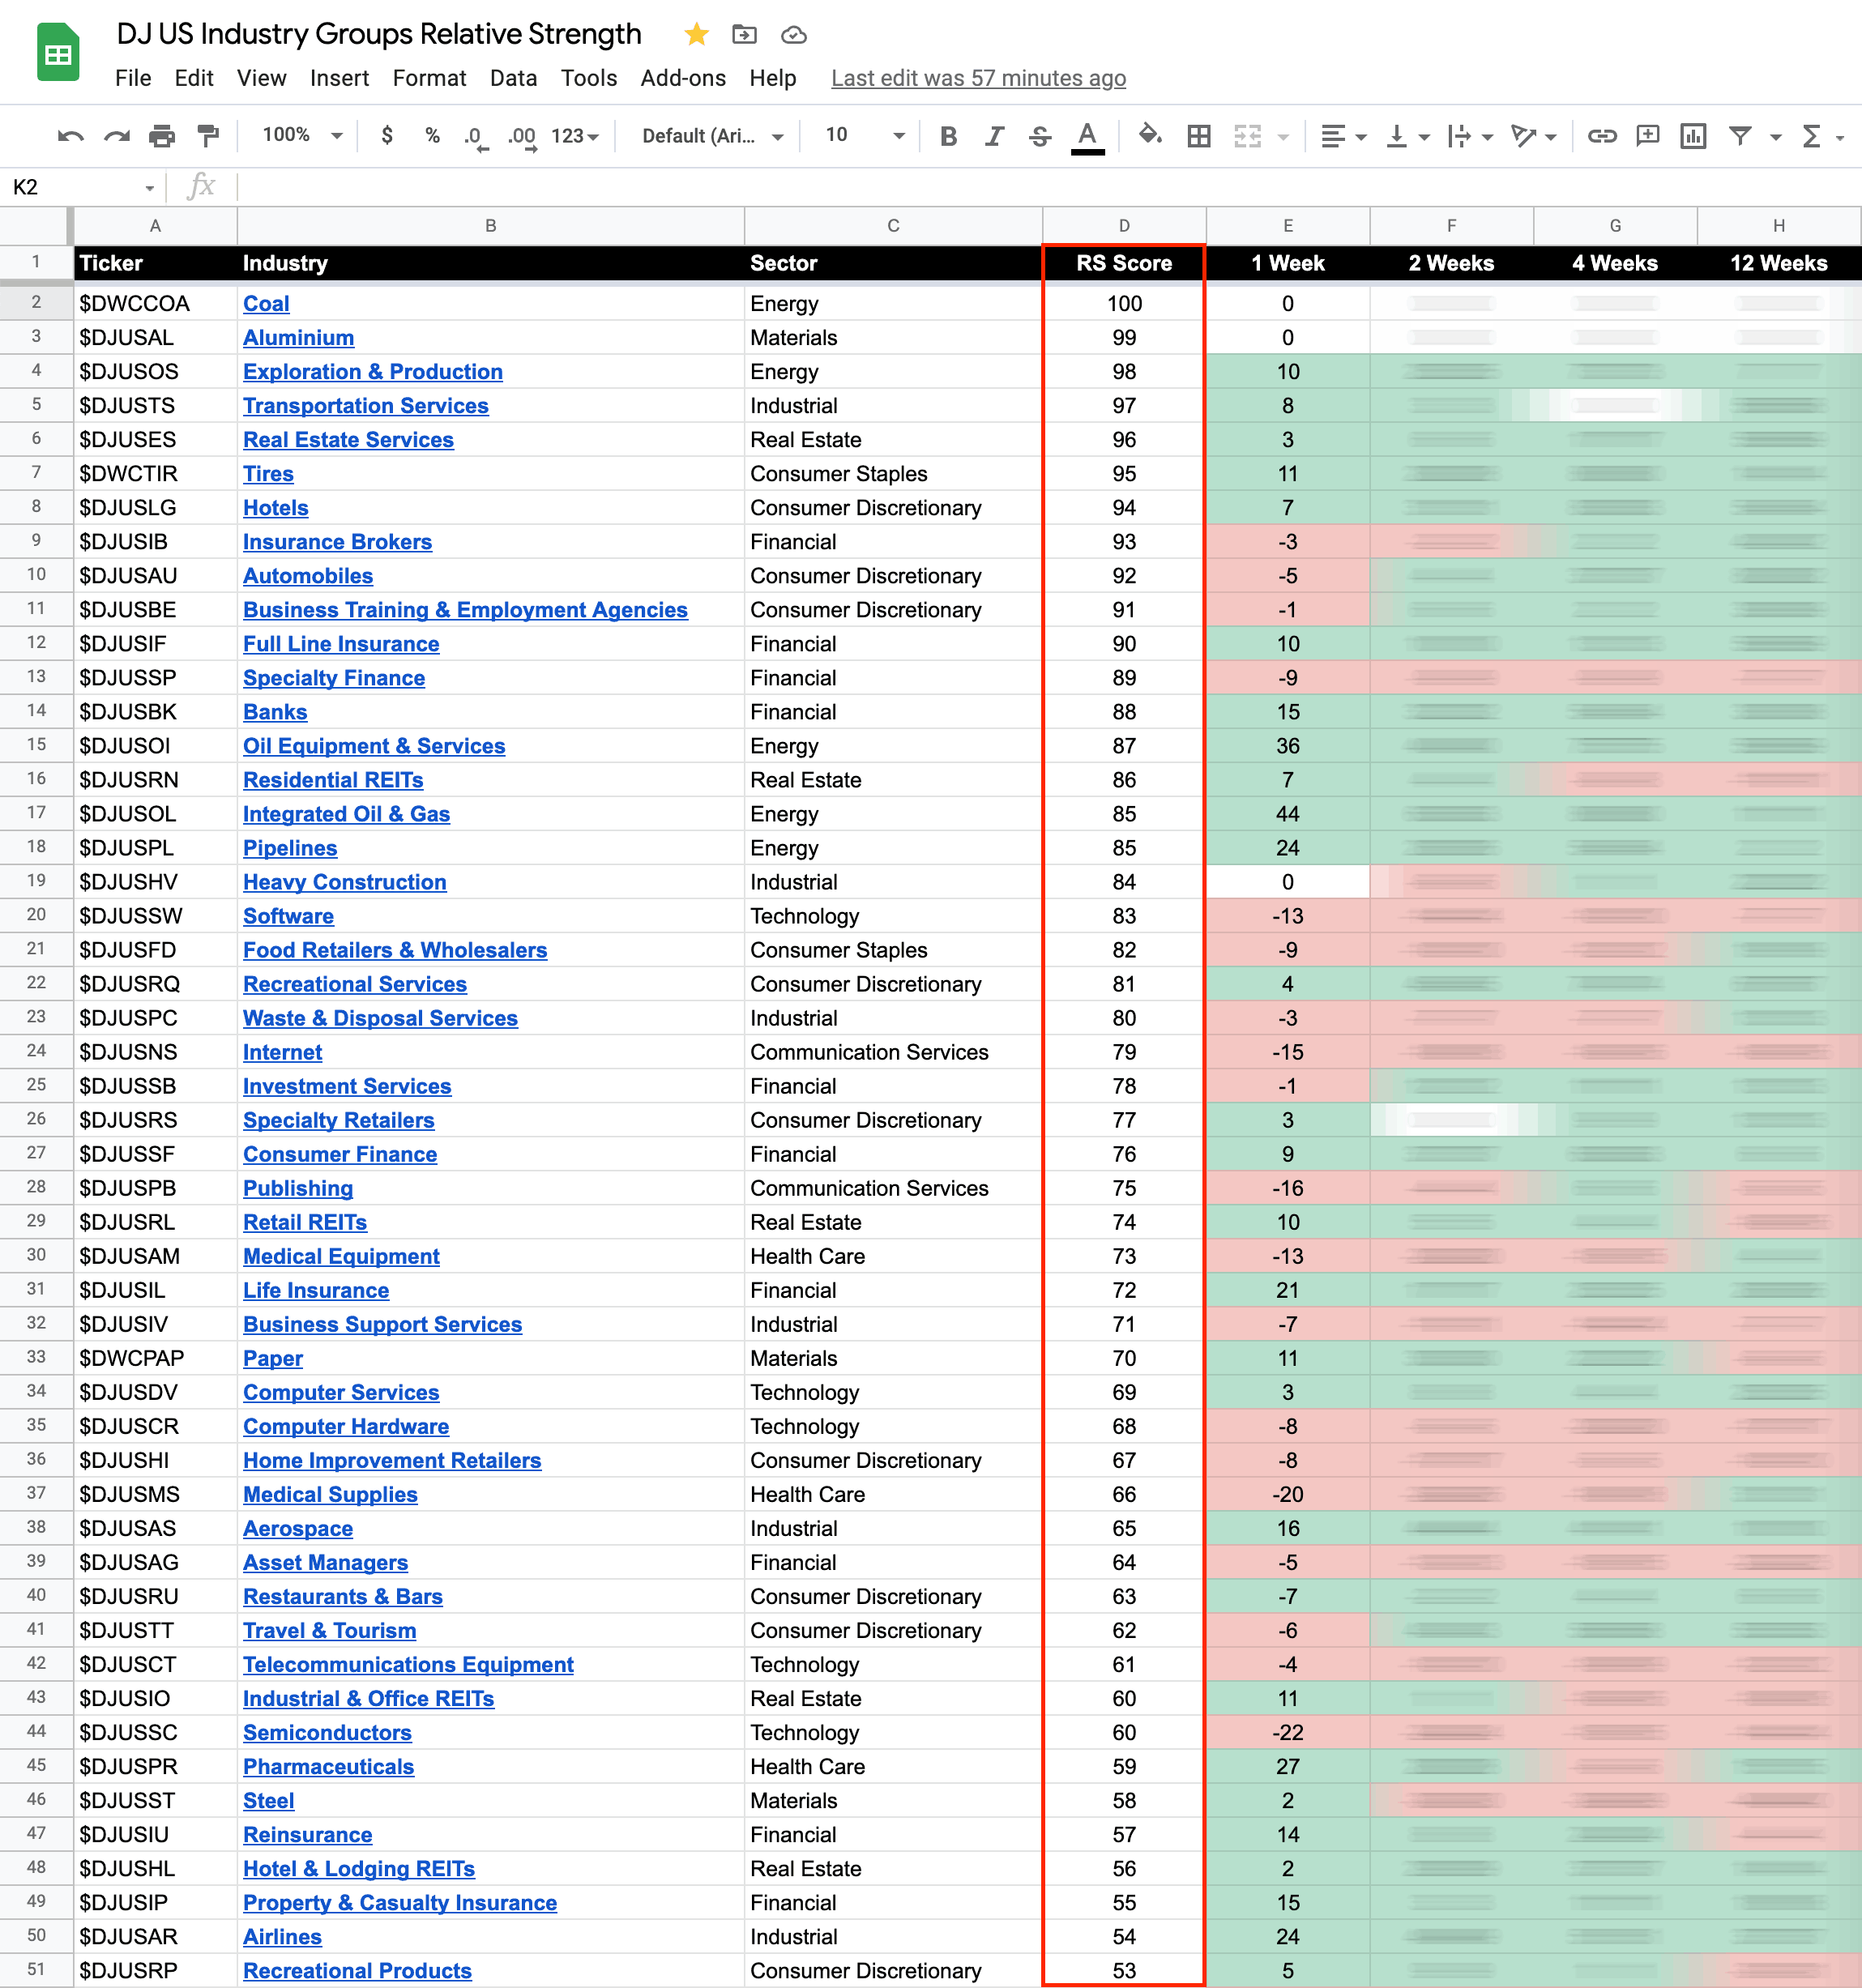Open the borders tool

pos(1198,136)
